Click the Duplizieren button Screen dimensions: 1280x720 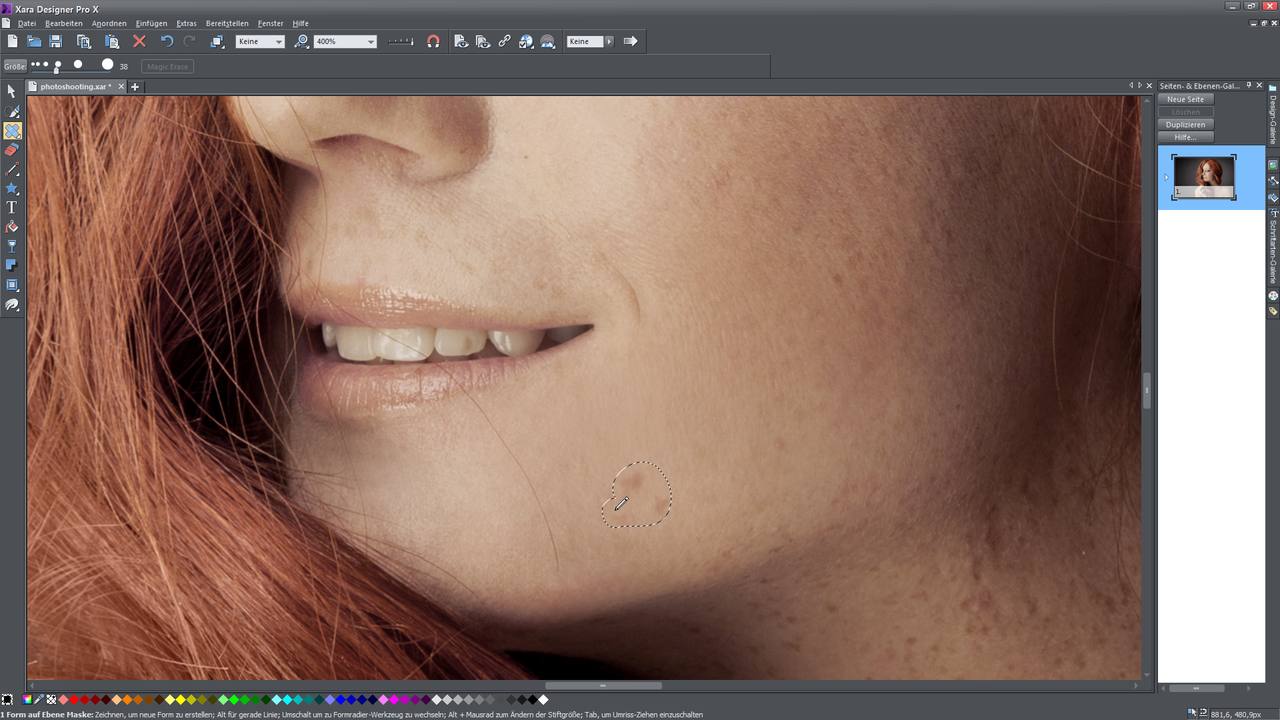coord(1186,124)
